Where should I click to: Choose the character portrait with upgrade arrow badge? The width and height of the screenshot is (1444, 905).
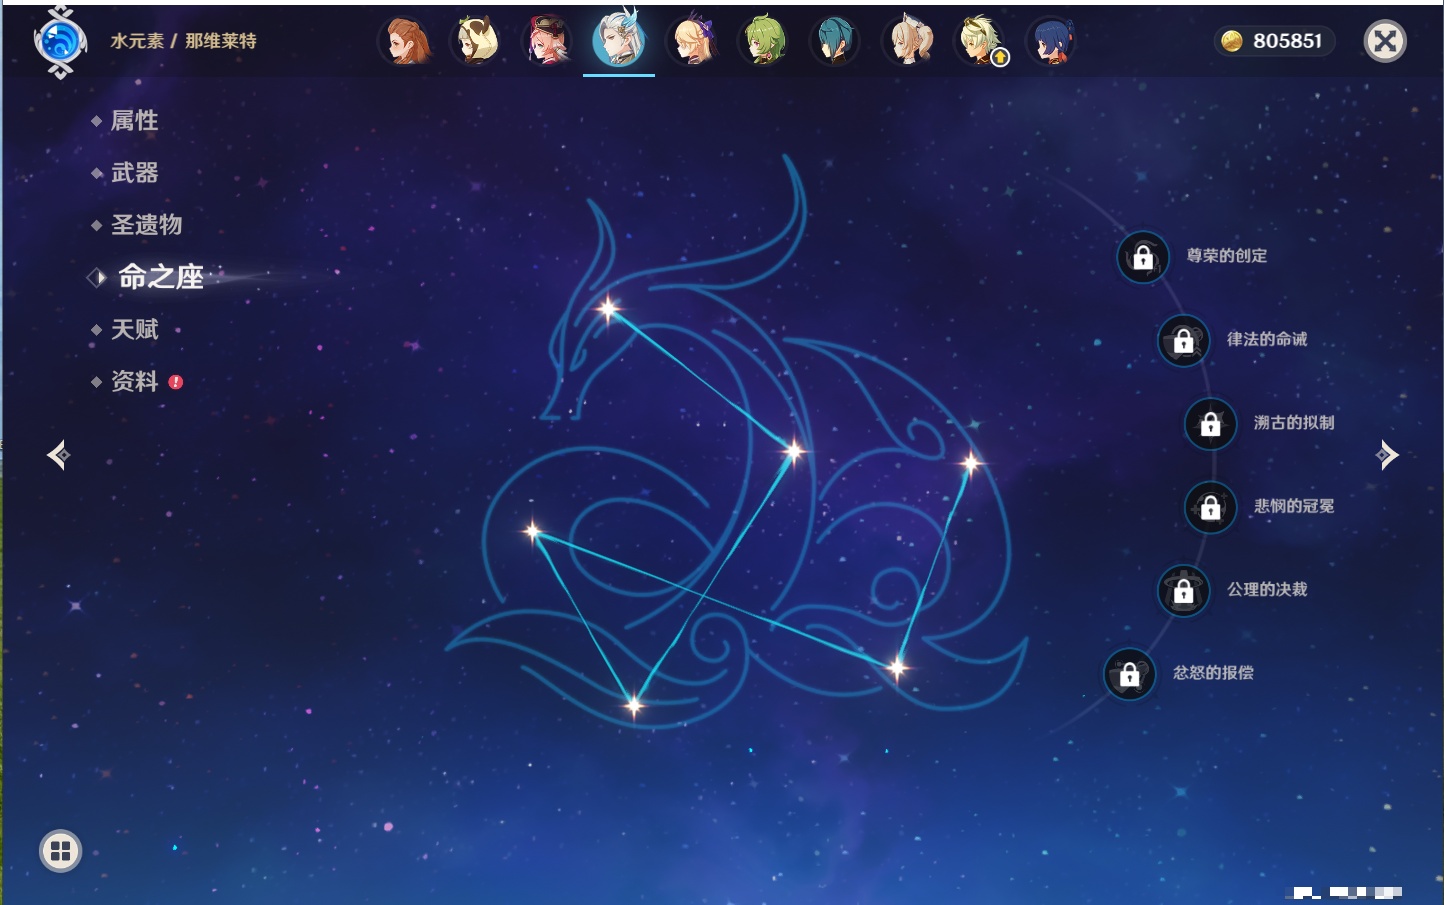click(x=980, y=41)
